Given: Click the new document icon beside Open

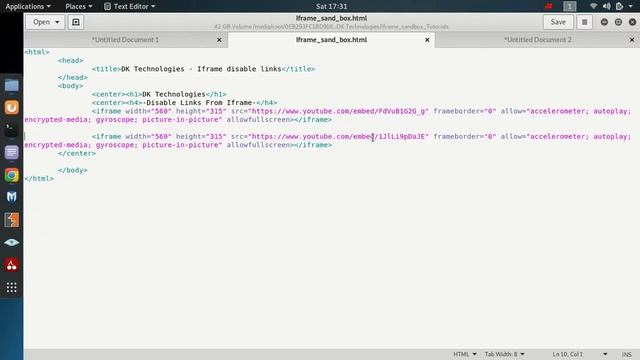Looking at the screenshot, I should click(76, 22).
